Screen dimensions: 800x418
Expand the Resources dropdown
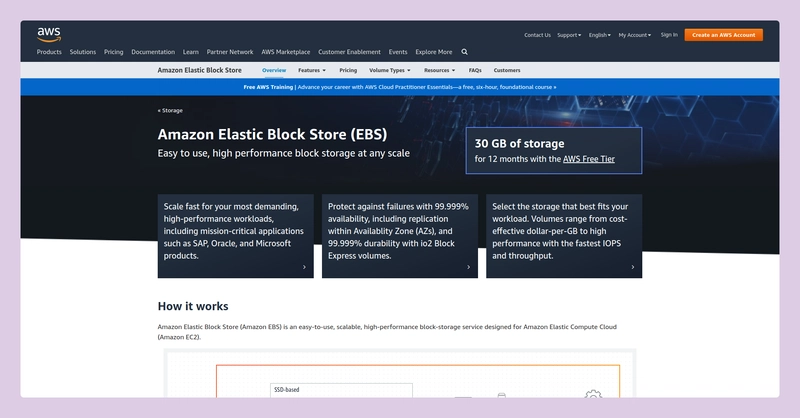coord(439,70)
